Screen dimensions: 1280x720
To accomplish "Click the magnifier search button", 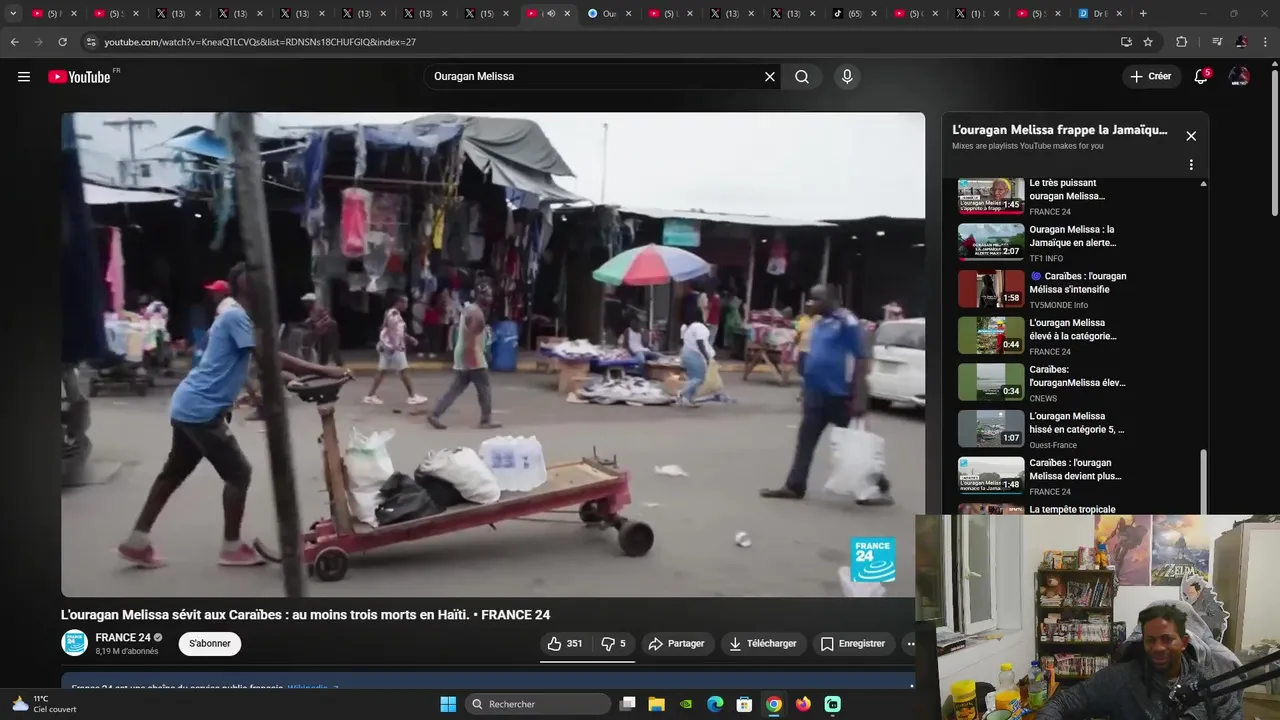I will click(802, 77).
